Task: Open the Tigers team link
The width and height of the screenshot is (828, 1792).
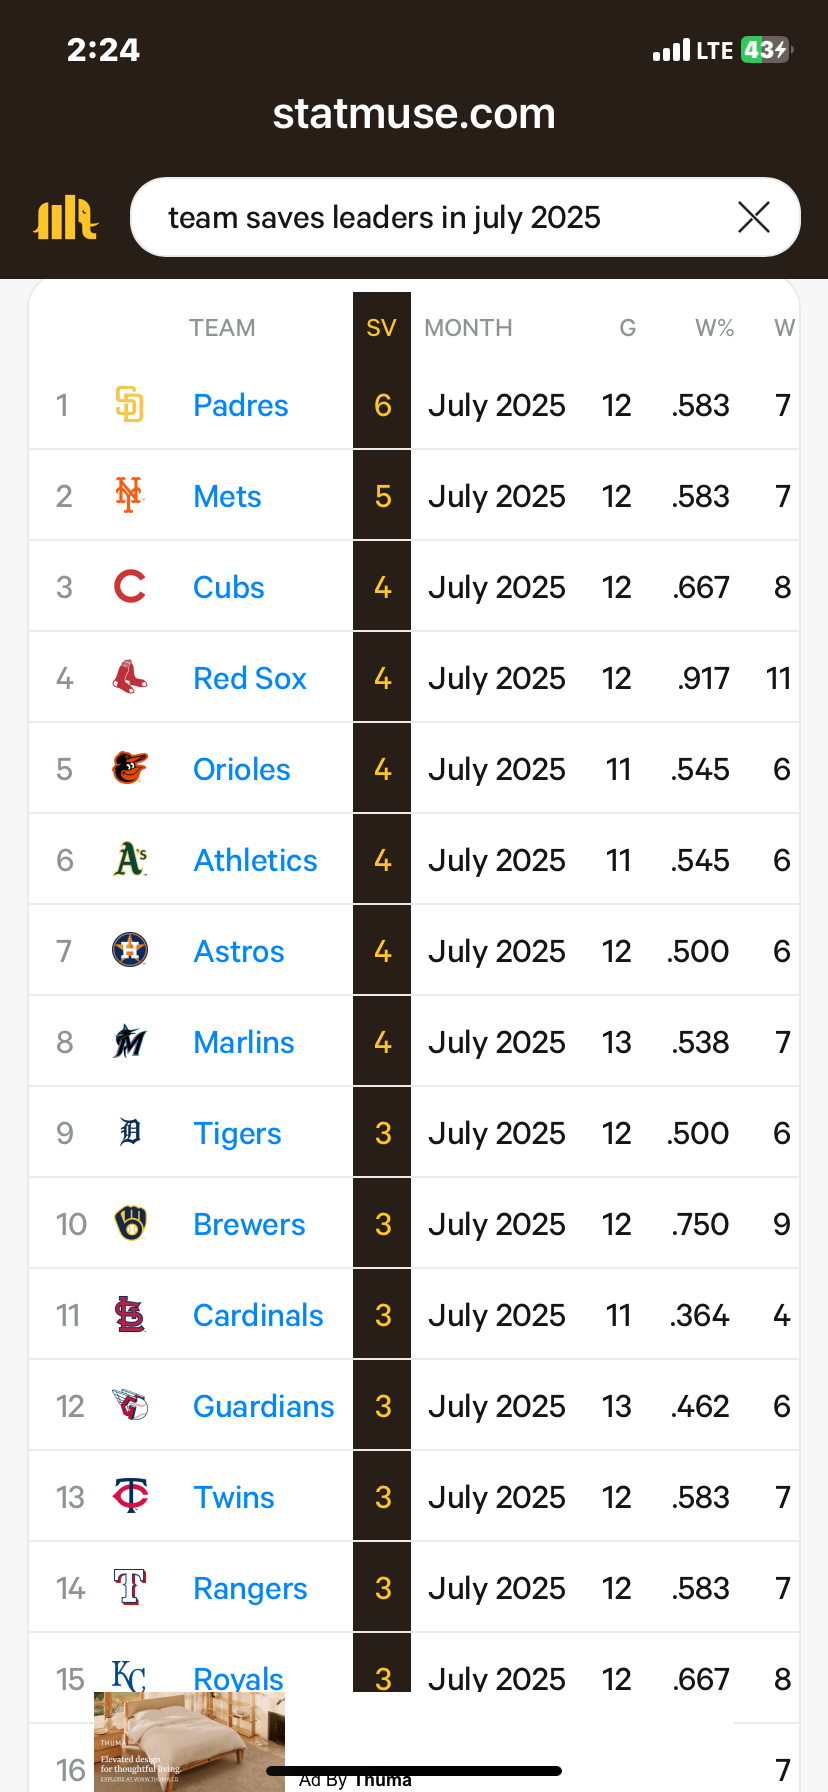Action: point(237,1133)
